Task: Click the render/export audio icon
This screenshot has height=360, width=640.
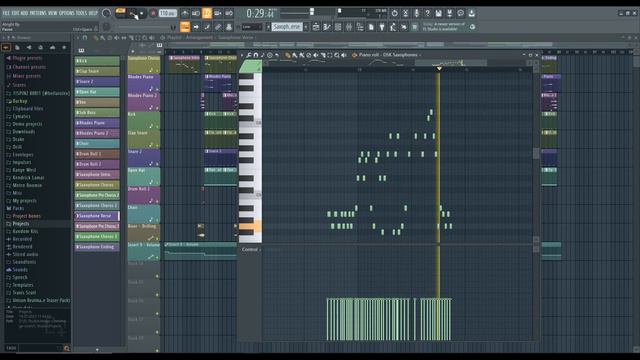Action: (x=449, y=13)
